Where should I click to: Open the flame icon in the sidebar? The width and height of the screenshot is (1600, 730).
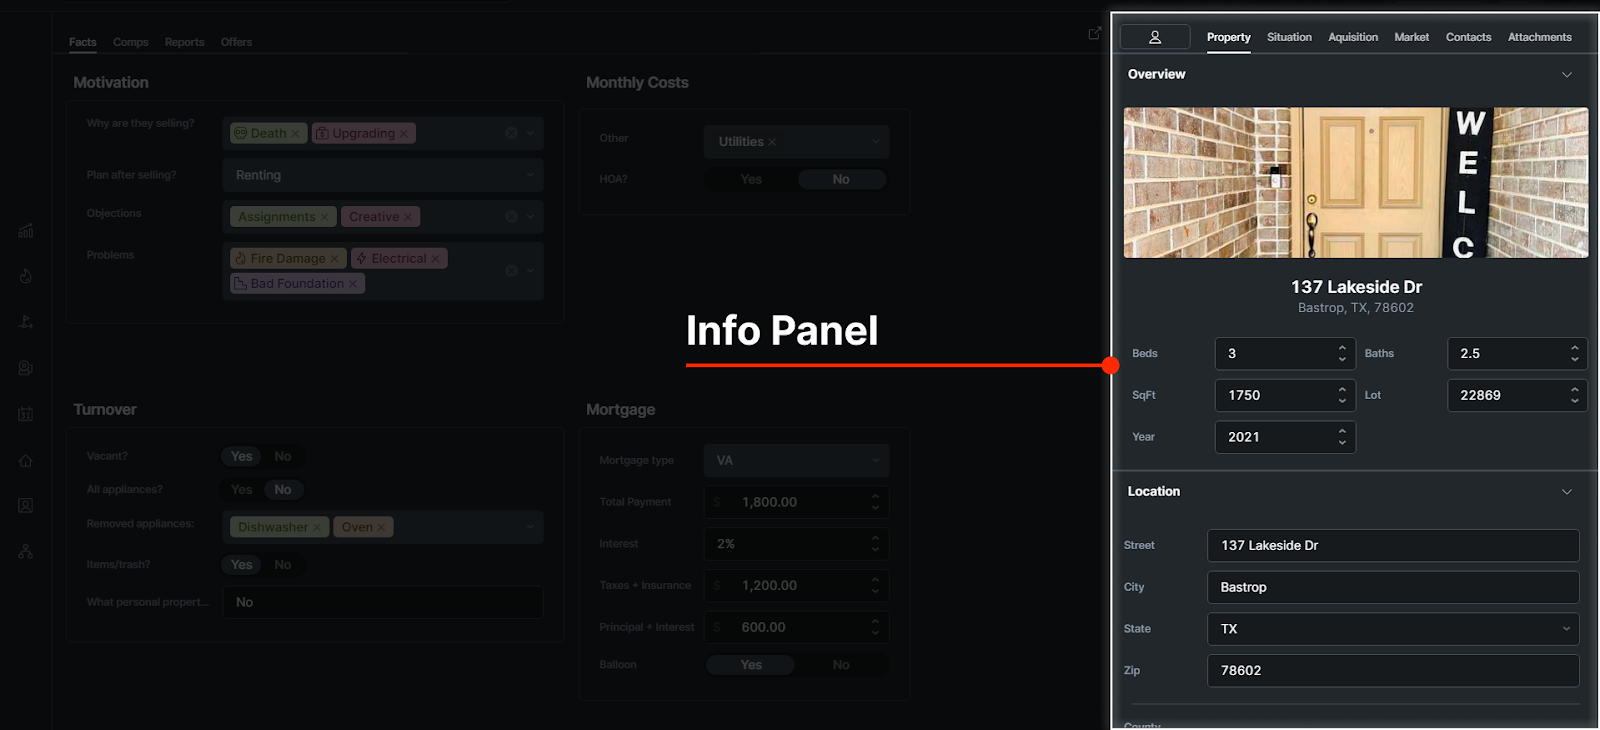click(26, 276)
